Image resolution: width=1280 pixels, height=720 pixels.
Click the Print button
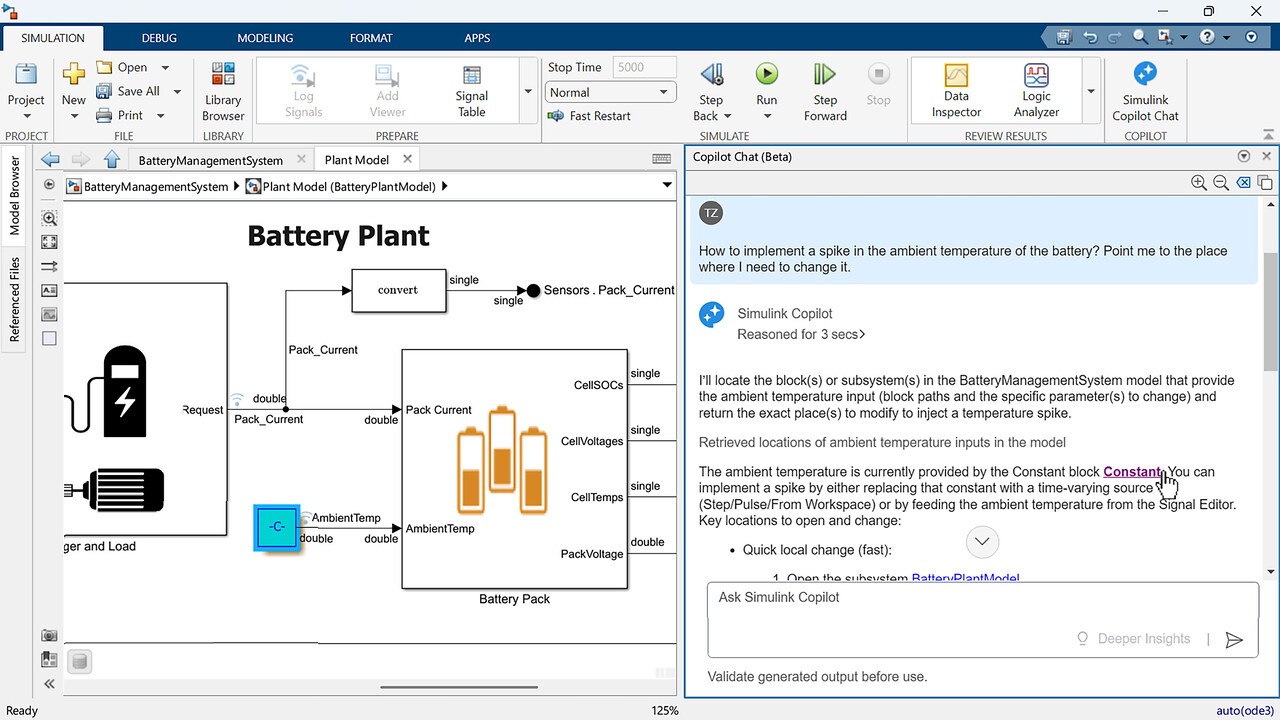[120, 115]
